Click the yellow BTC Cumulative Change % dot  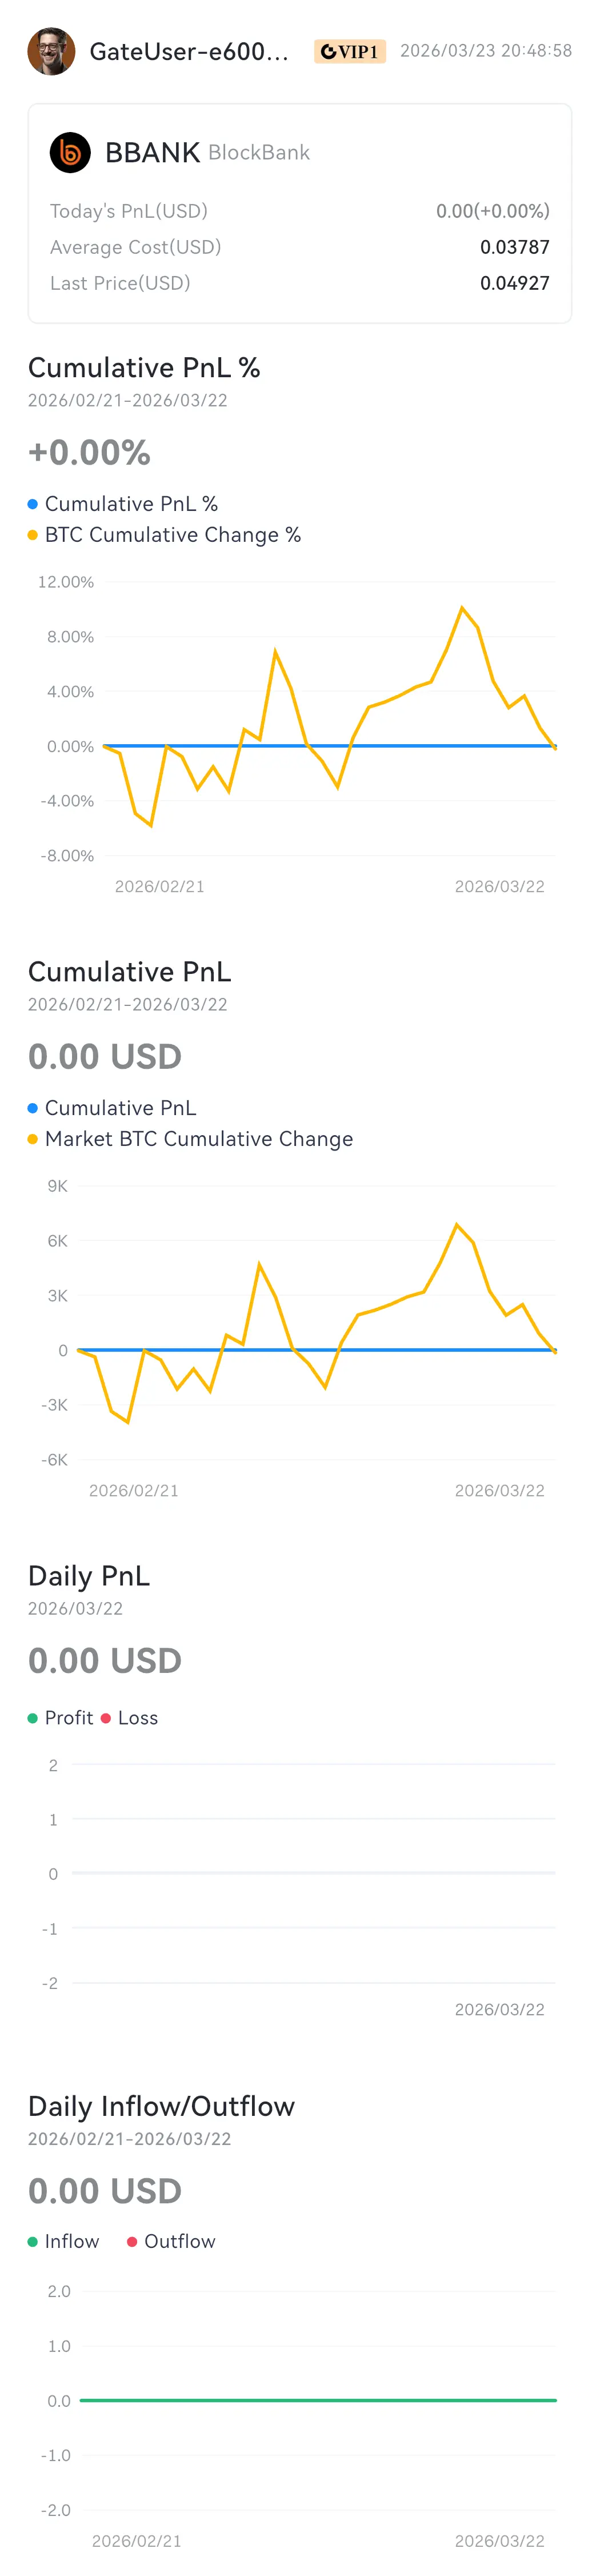pyautogui.click(x=33, y=535)
